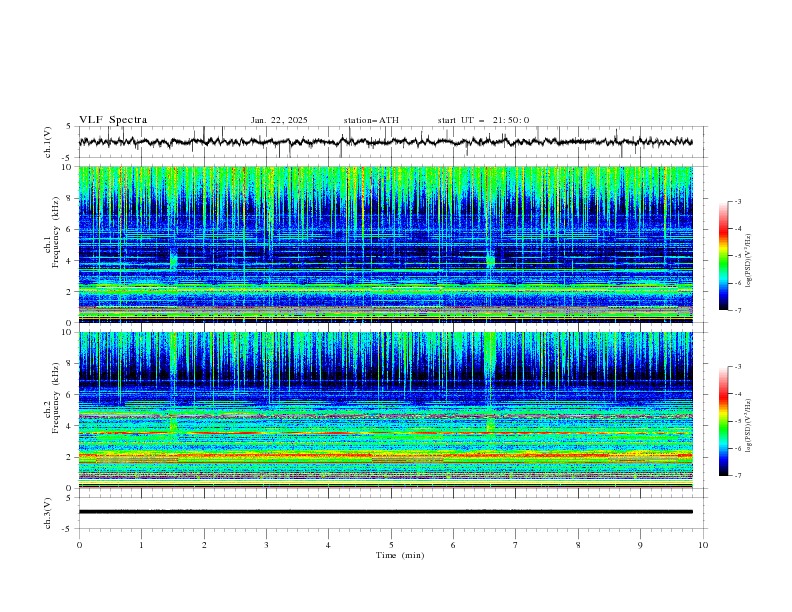The height and width of the screenshot is (612, 792).
Task: Click the "station=ATH" header label
Action: [371, 120]
